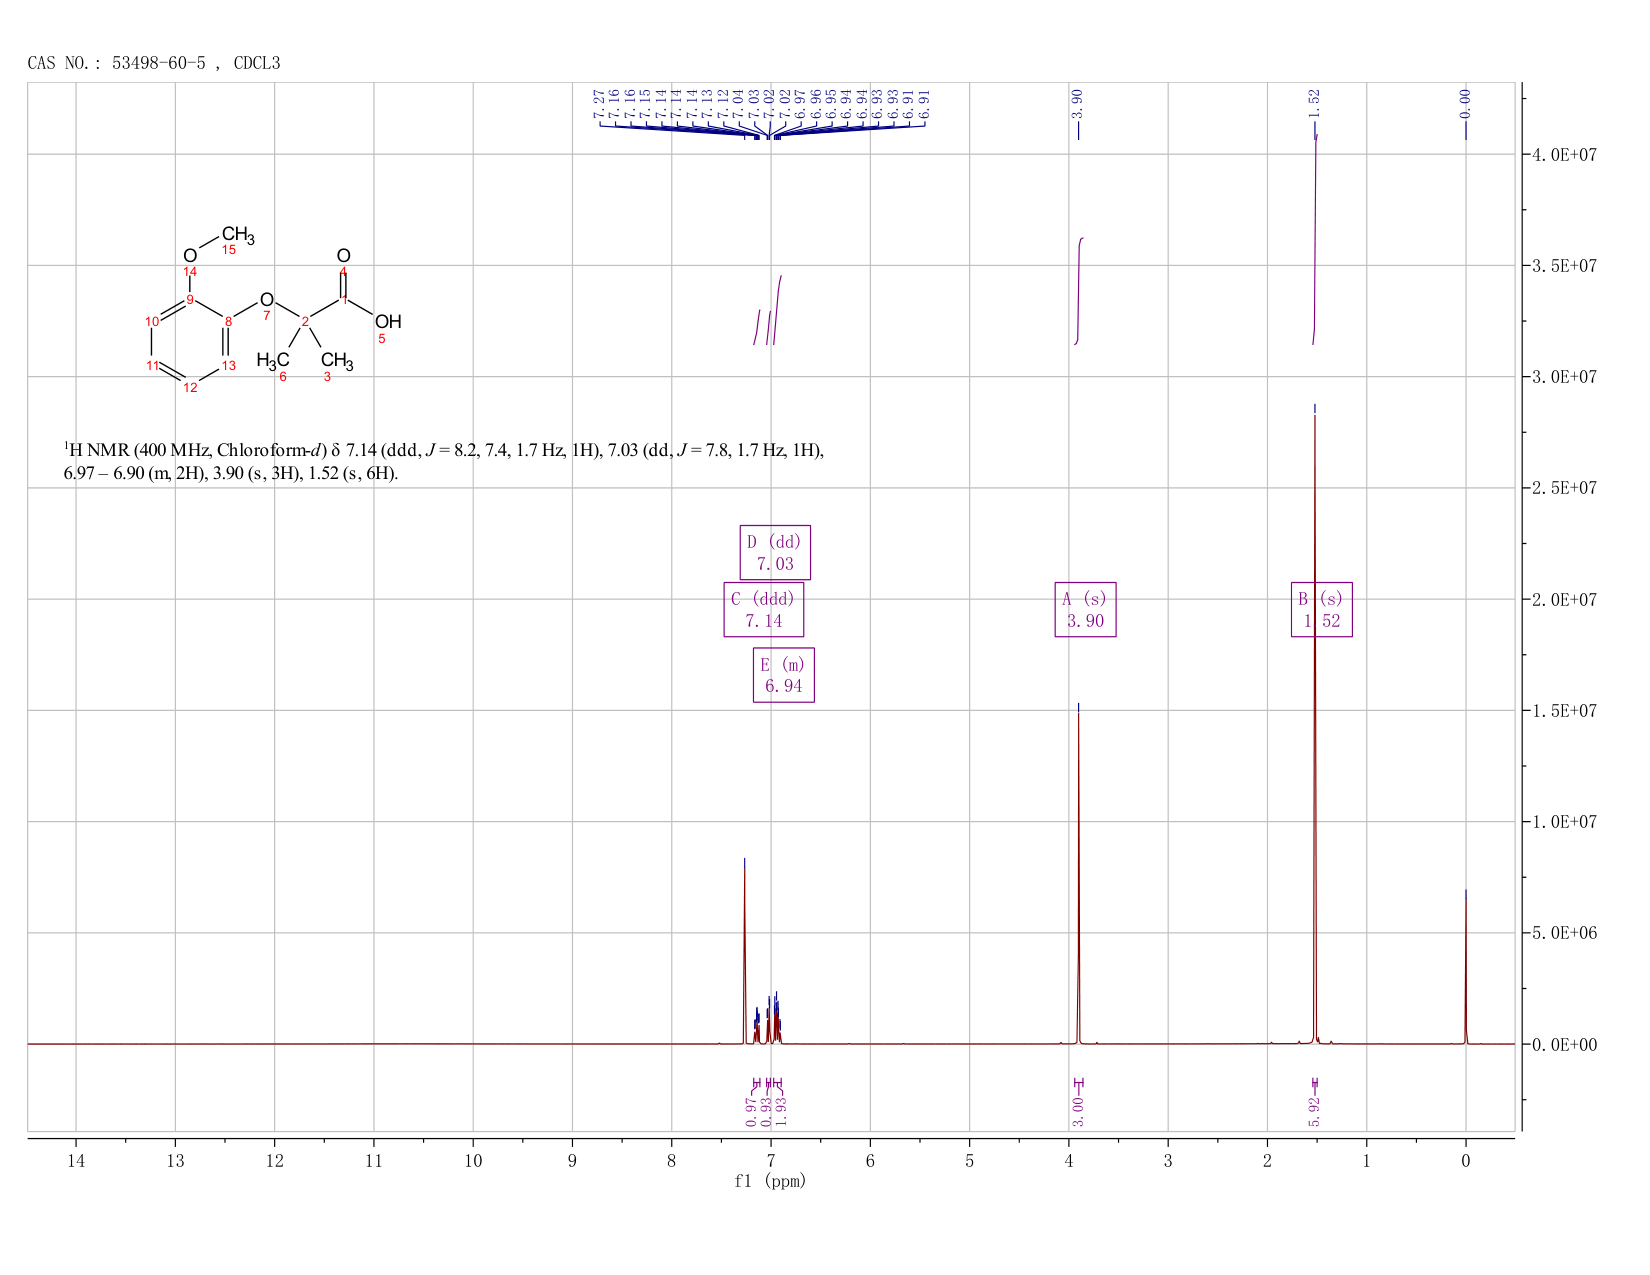Screen dimensions: 1650x1275
Task: Select the E (m) 6.94 multiplet box
Action: pos(784,675)
